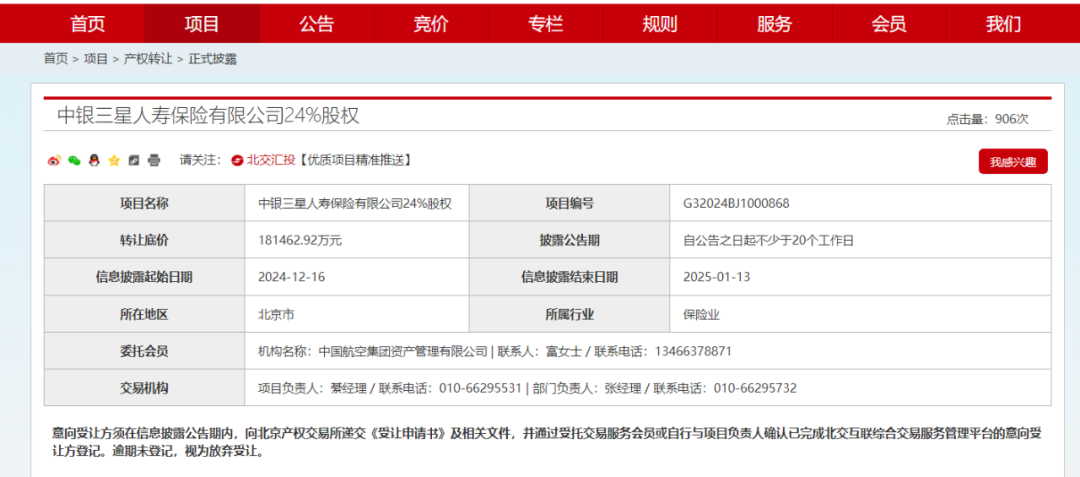This screenshot has width=1080, height=477.
Task: Share the listing via WeChat icon
Action: point(74,160)
